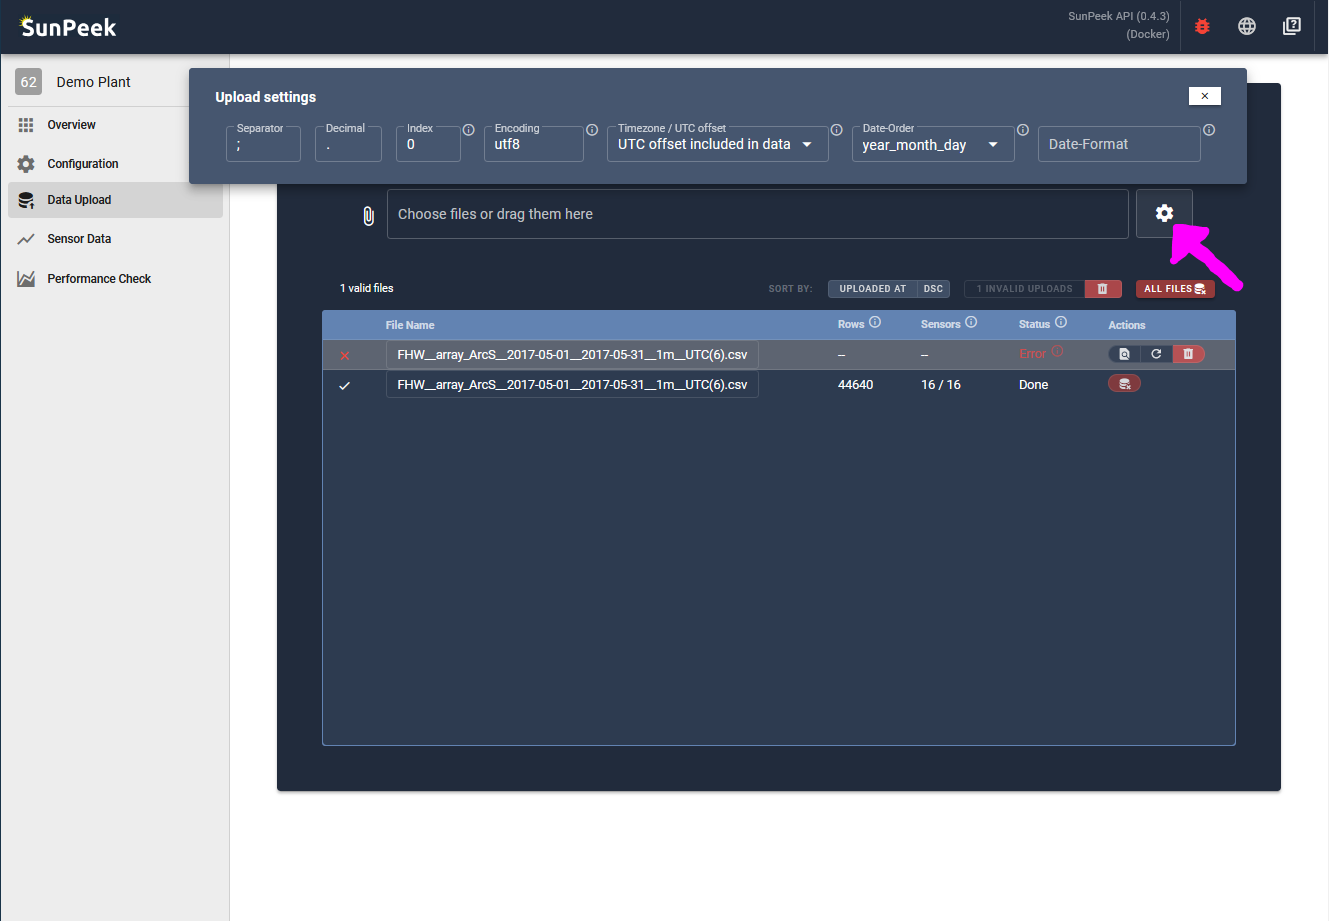
Task: Click the SunPeek API version text
Action: pos(1119,16)
